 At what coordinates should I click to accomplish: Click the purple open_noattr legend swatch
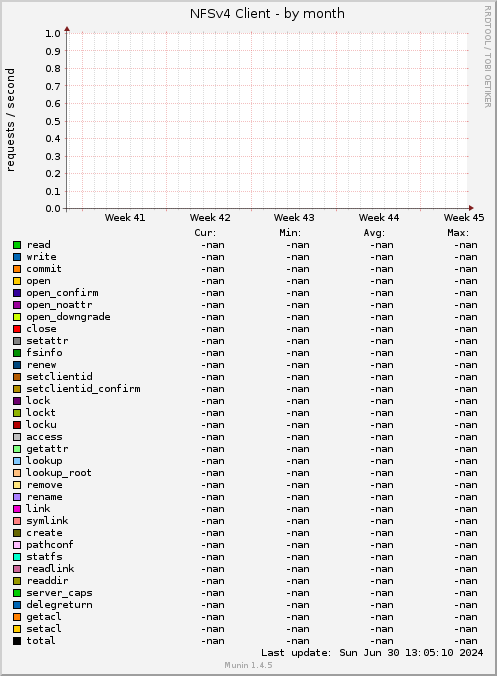pyautogui.click(x=17, y=305)
